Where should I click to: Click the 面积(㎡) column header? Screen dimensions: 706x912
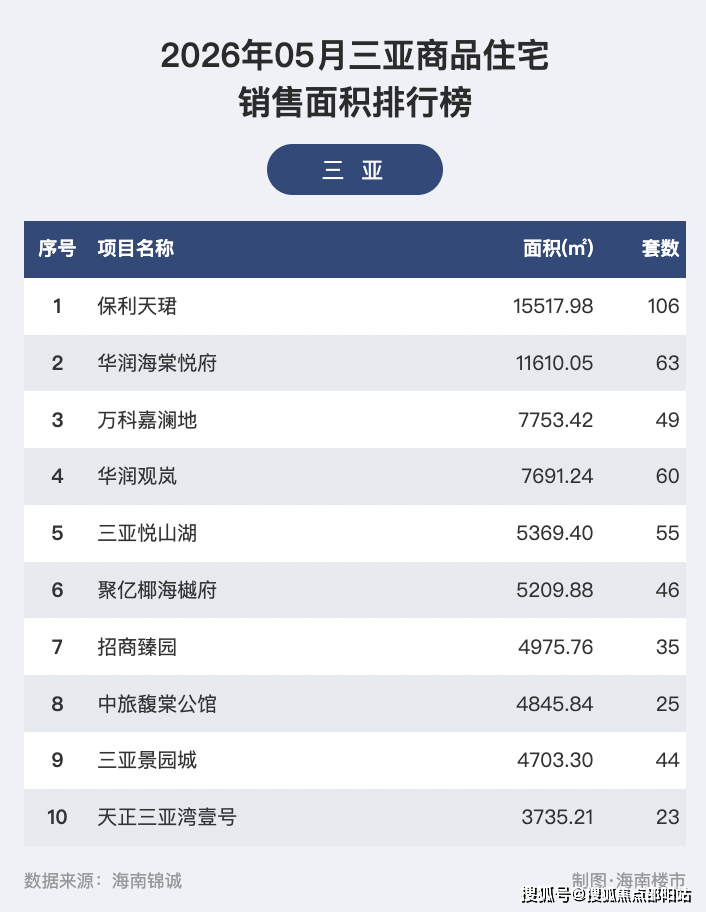(558, 248)
